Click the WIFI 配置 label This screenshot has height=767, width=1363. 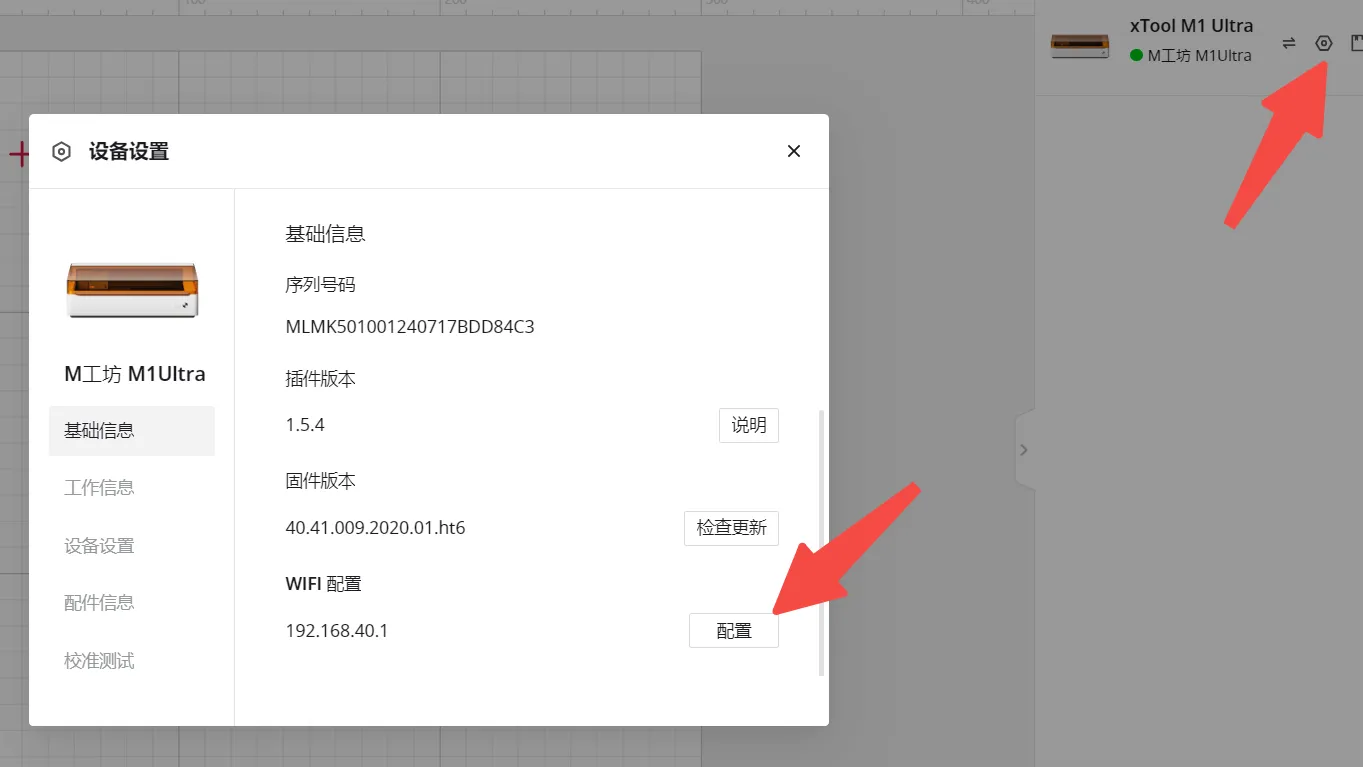323,584
